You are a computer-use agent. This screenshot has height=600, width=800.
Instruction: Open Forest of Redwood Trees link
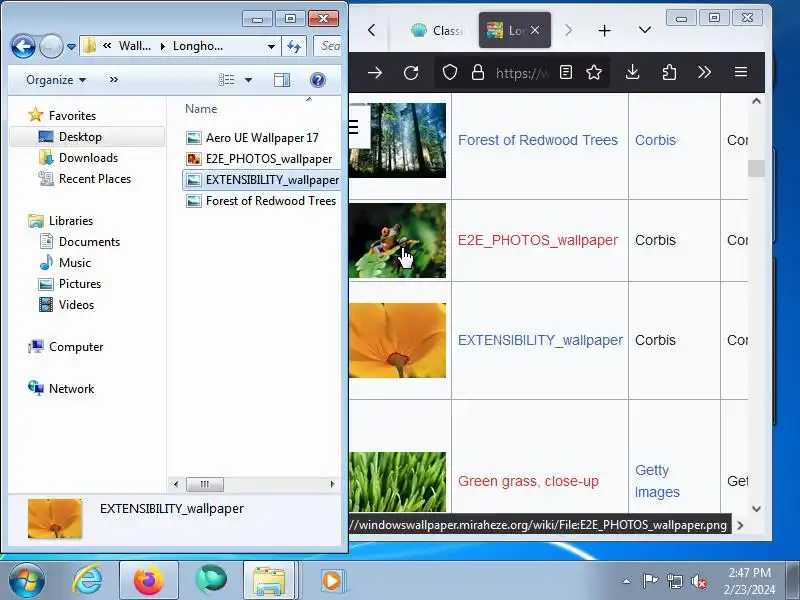[538, 140]
